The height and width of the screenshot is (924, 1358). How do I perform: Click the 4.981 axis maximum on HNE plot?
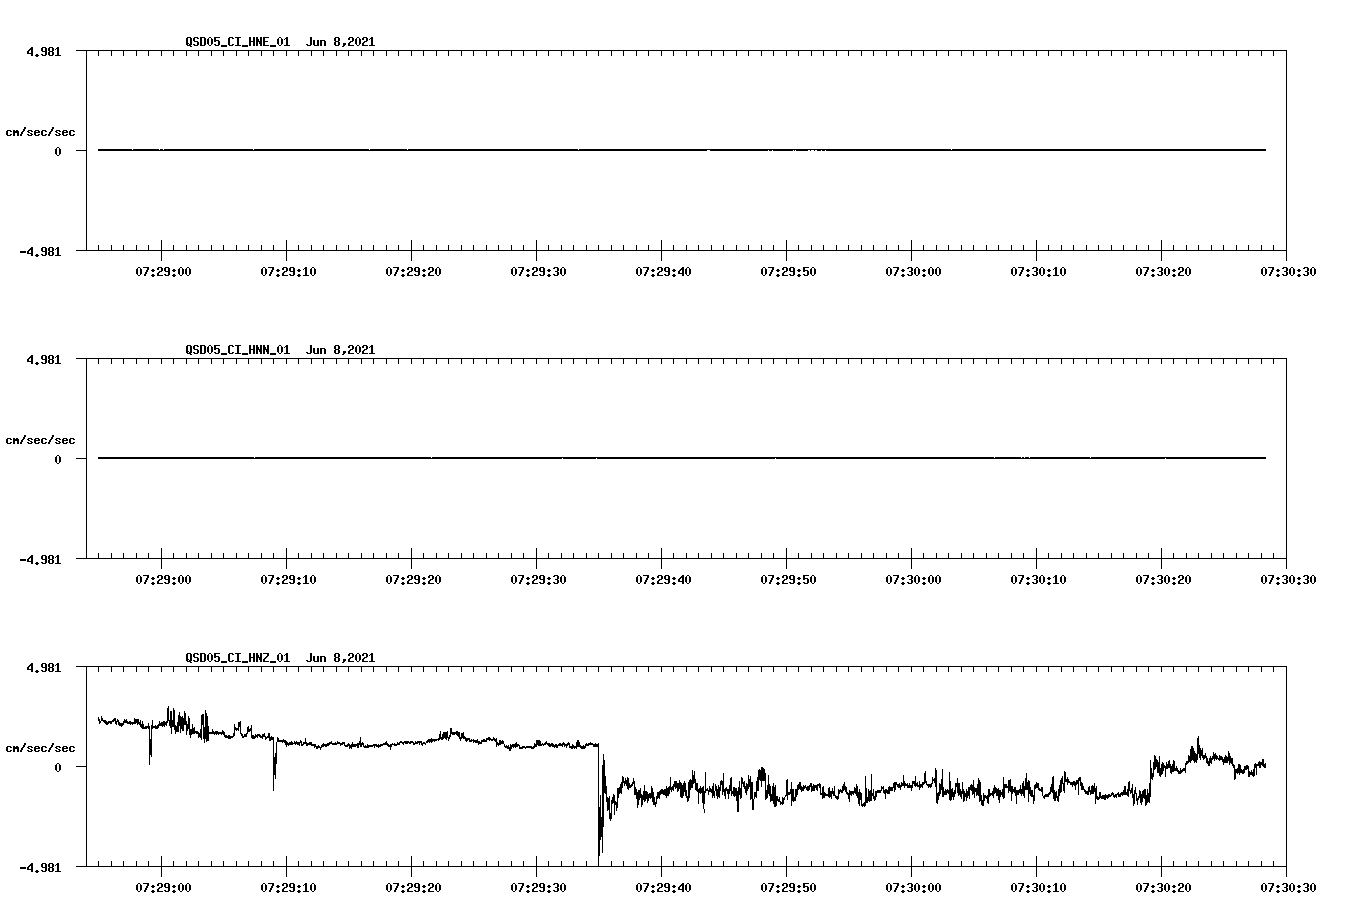(x=44, y=51)
